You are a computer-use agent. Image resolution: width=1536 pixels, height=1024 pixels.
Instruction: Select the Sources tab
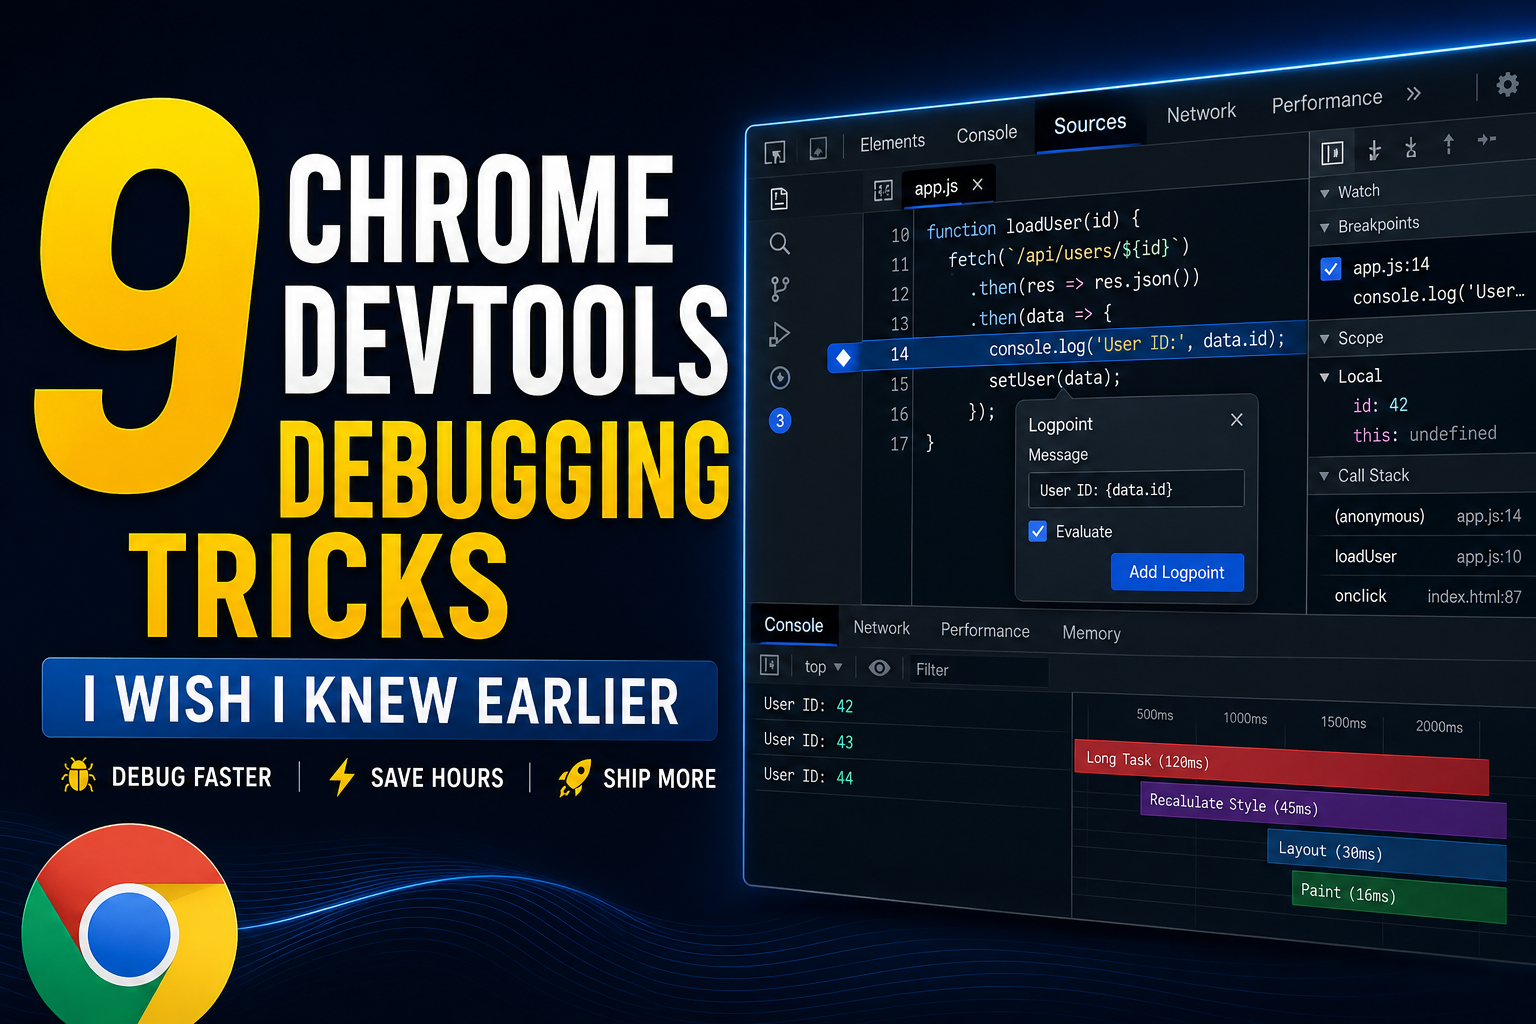tap(1090, 123)
